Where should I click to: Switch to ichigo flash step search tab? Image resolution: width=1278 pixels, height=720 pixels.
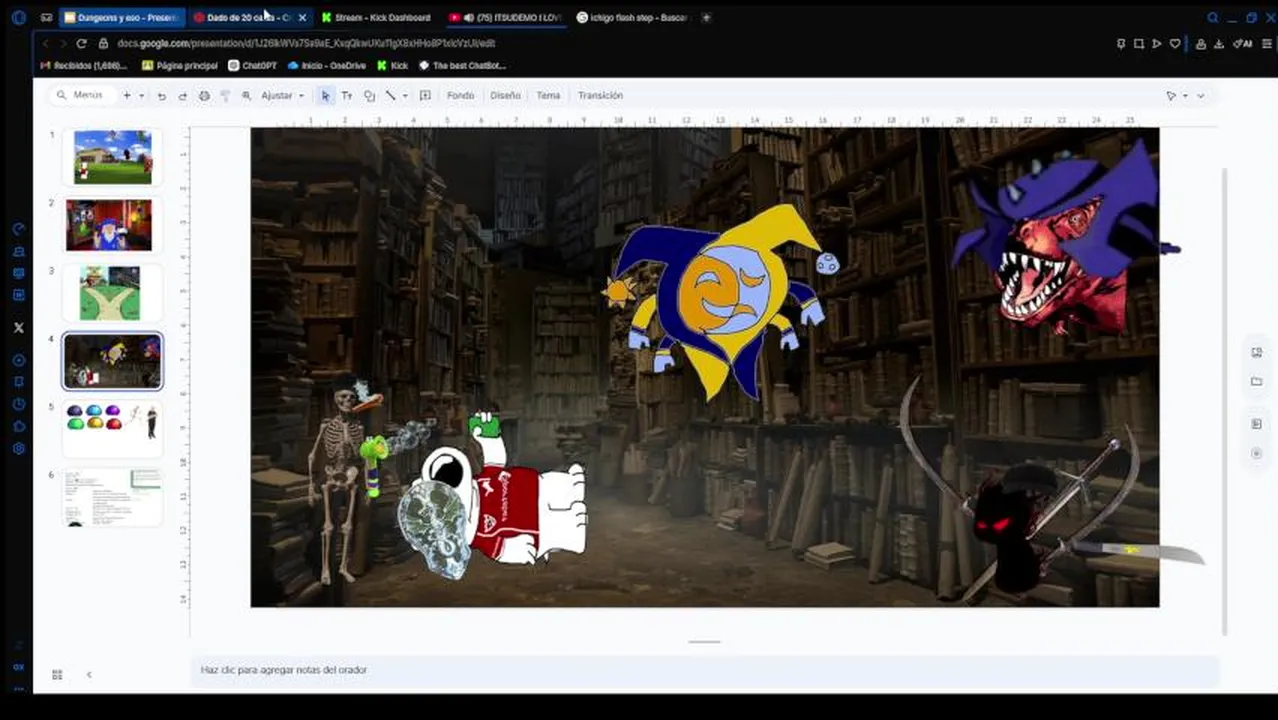pos(633,17)
